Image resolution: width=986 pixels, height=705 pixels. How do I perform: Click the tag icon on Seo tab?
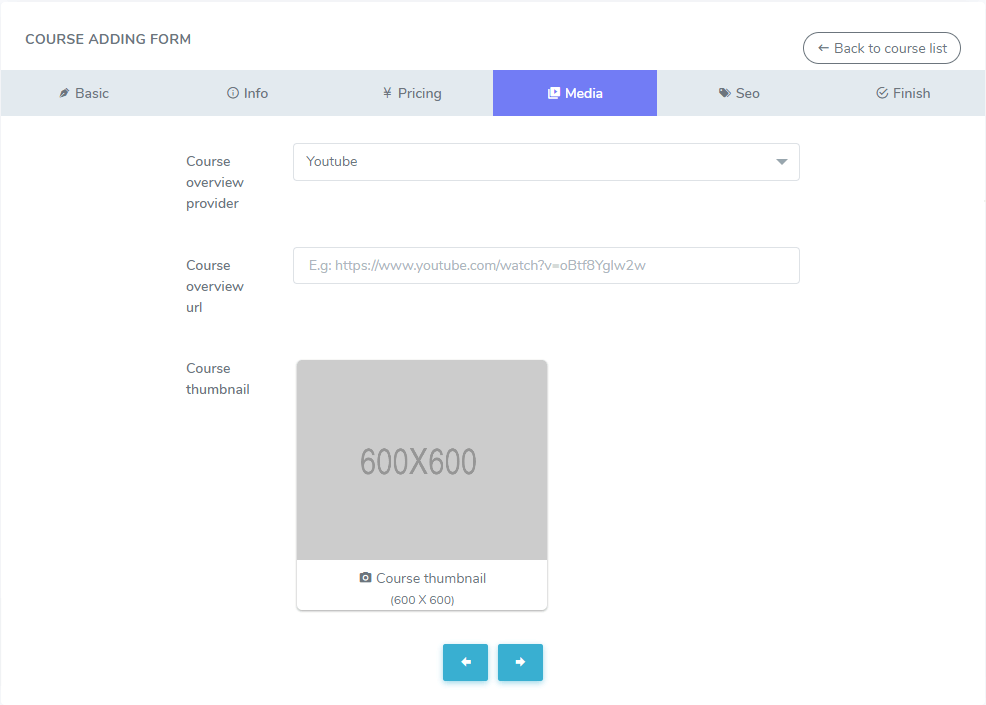point(724,93)
